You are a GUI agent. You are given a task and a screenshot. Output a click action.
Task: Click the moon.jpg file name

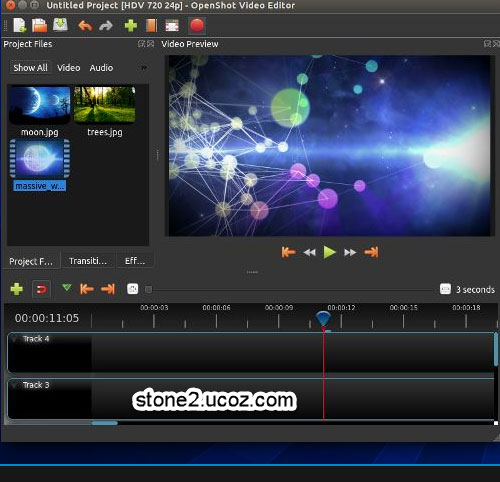coord(40,132)
